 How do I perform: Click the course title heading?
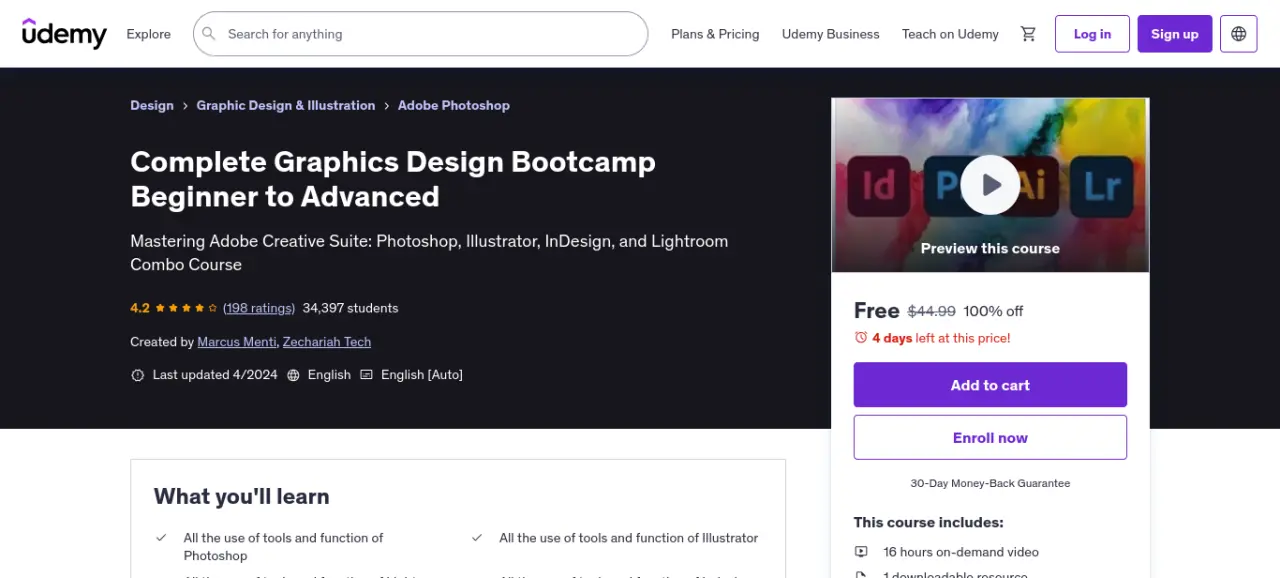pos(393,179)
